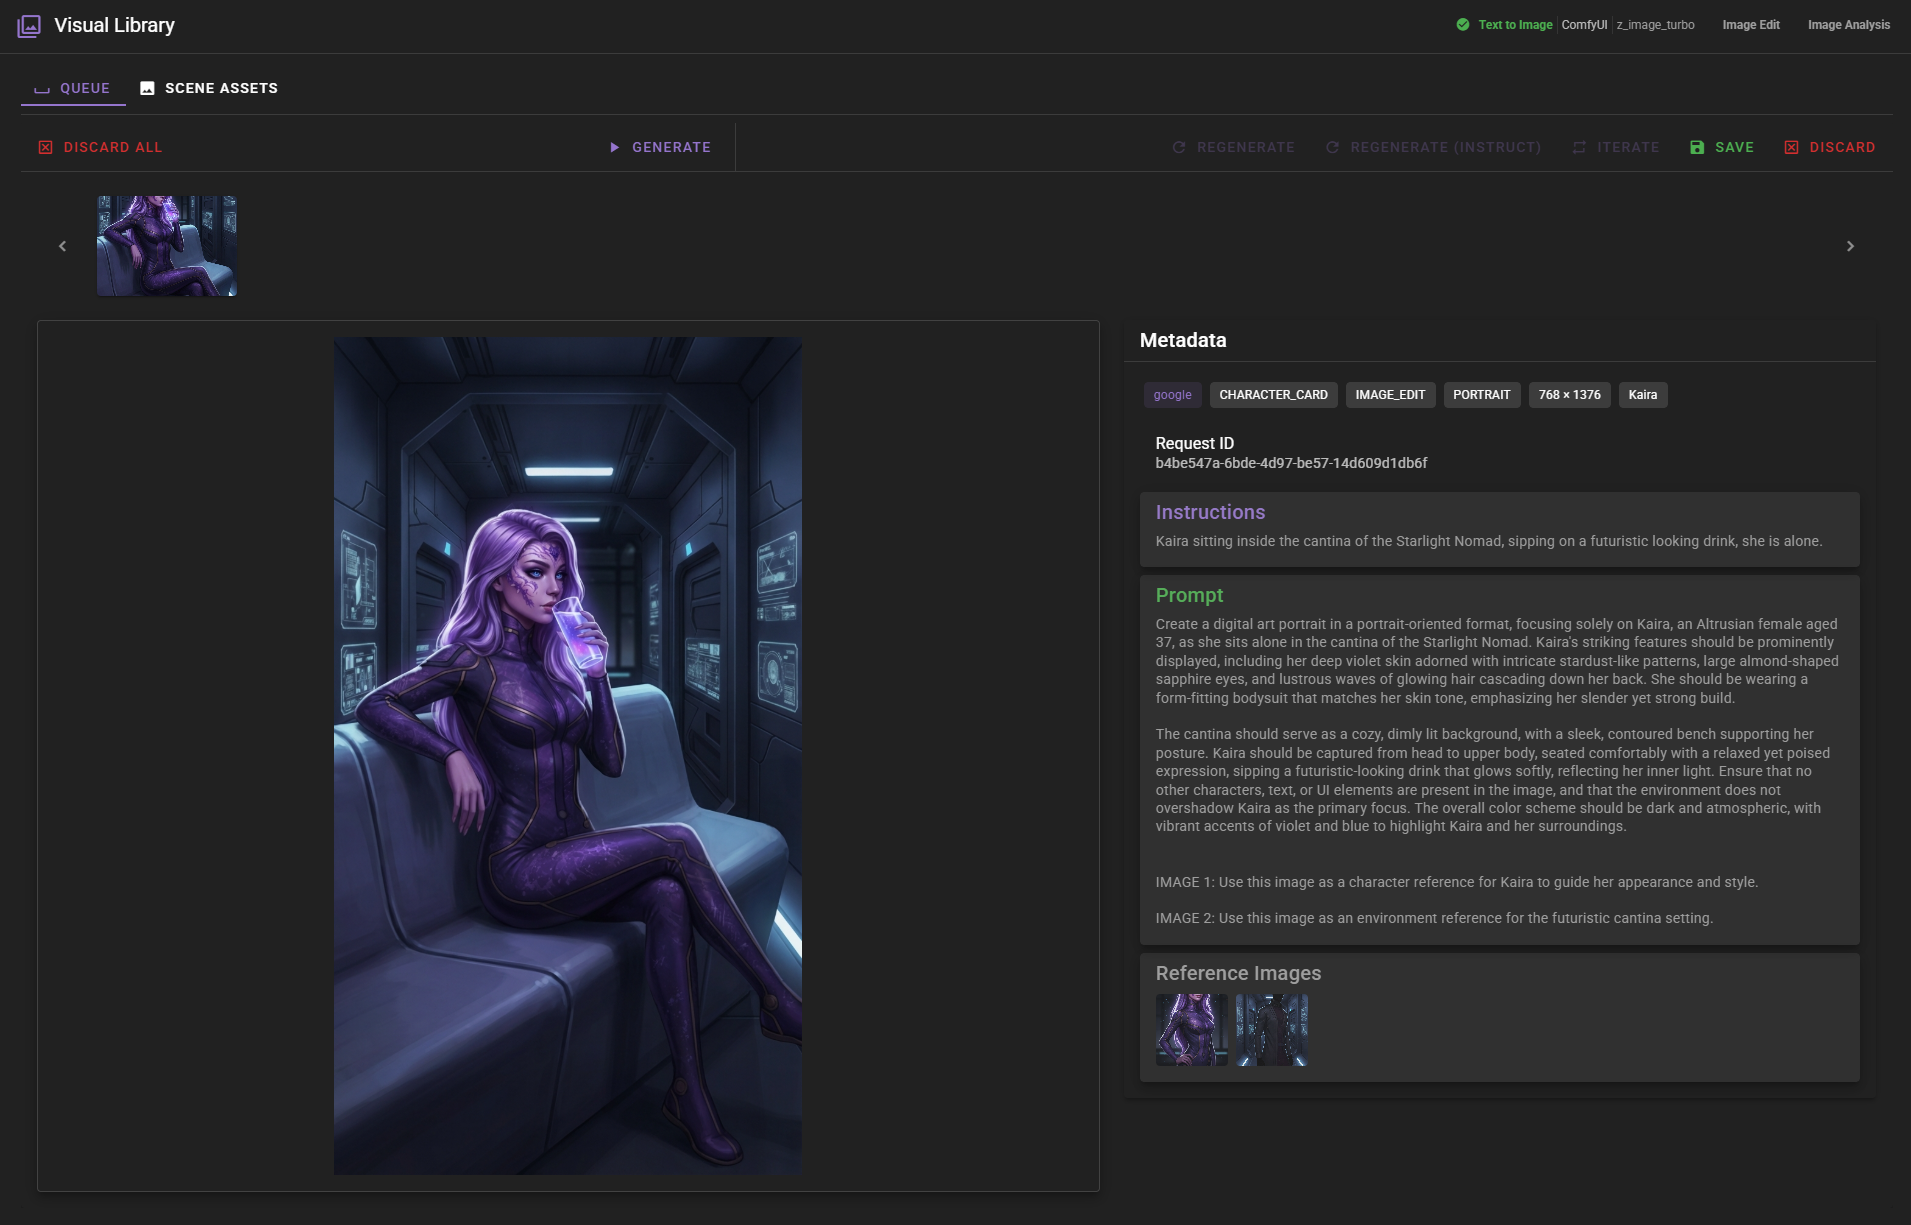The width and height of the screenshot is (1911, 1225).
Task: Click the Scene Assets picture icon
Action: (147, 87)
